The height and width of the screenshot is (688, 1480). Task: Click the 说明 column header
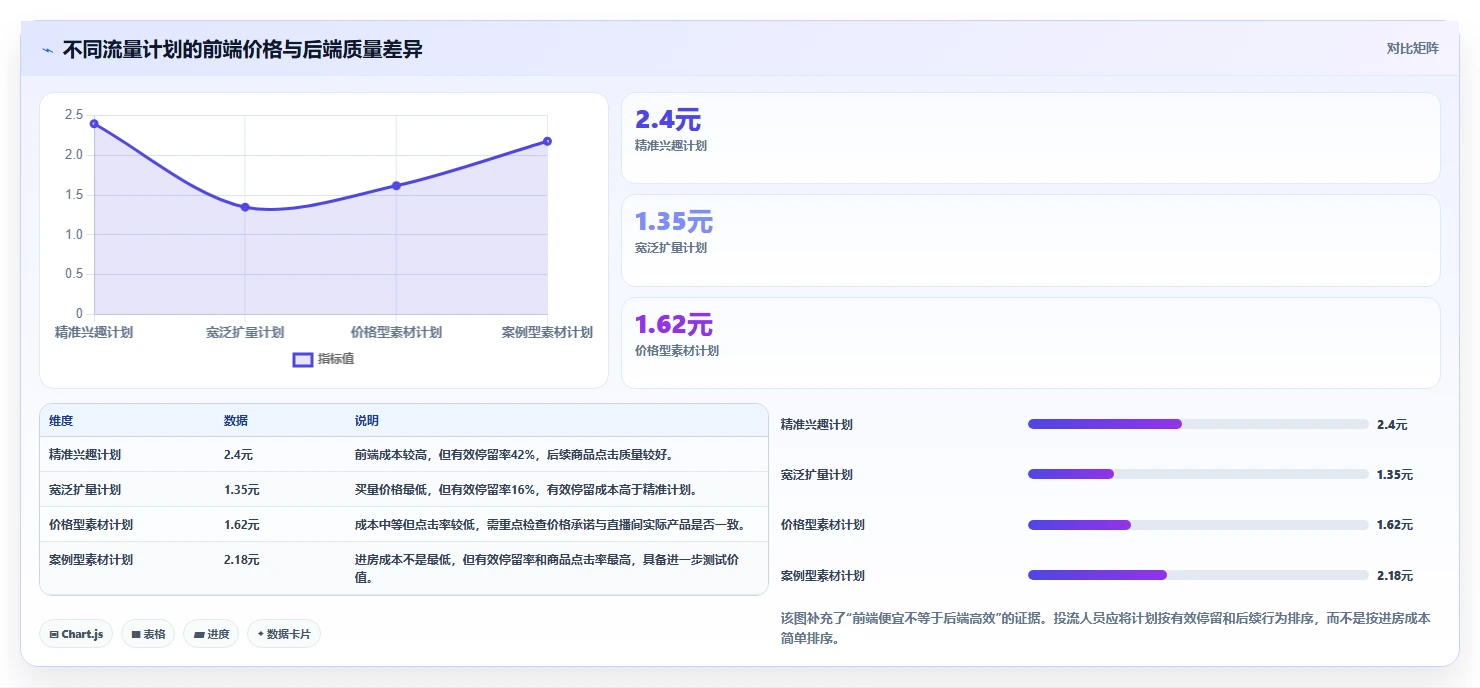click(367, 421)
